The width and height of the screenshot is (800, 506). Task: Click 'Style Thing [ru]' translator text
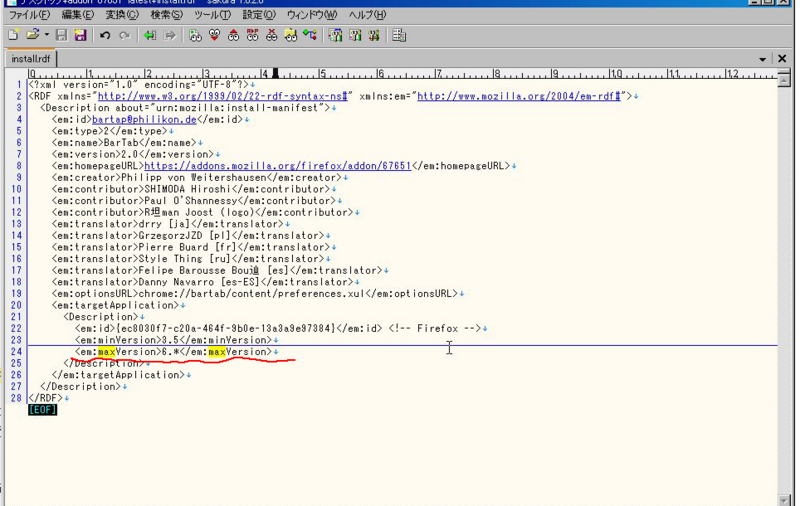pos(185,259)
